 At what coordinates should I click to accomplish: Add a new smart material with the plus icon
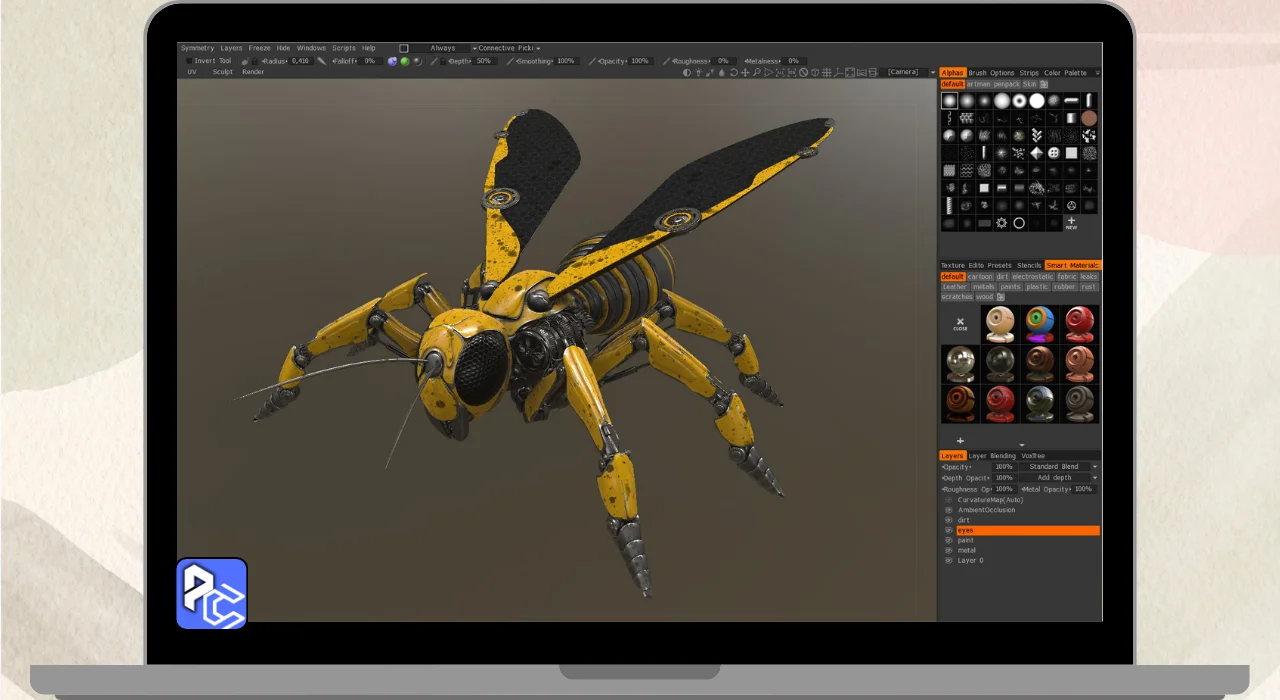pyautogui.click(x=960, y=441)
